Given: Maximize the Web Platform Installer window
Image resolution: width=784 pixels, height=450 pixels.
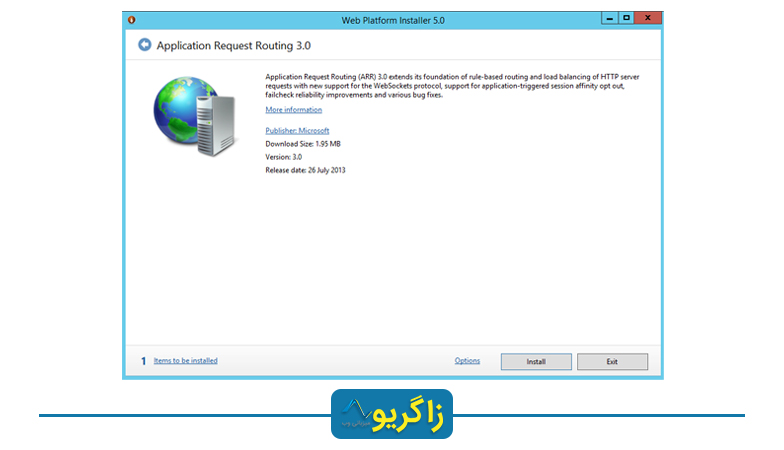Looking at the screenshot, I should tap(626, 18).
